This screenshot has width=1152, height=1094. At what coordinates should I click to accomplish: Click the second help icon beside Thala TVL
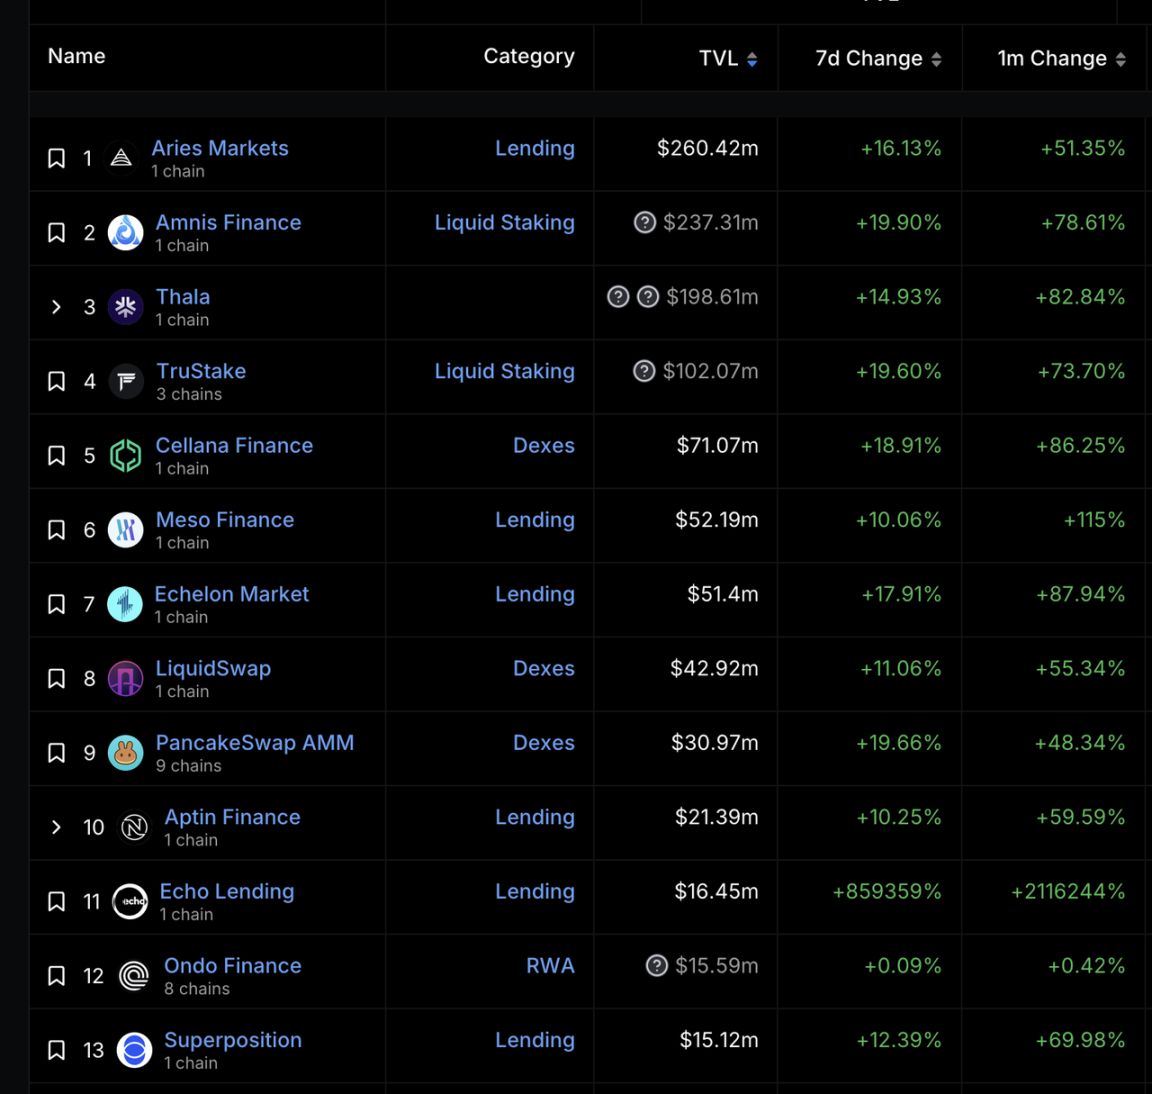pyautogui.click(x=647, y=297)
